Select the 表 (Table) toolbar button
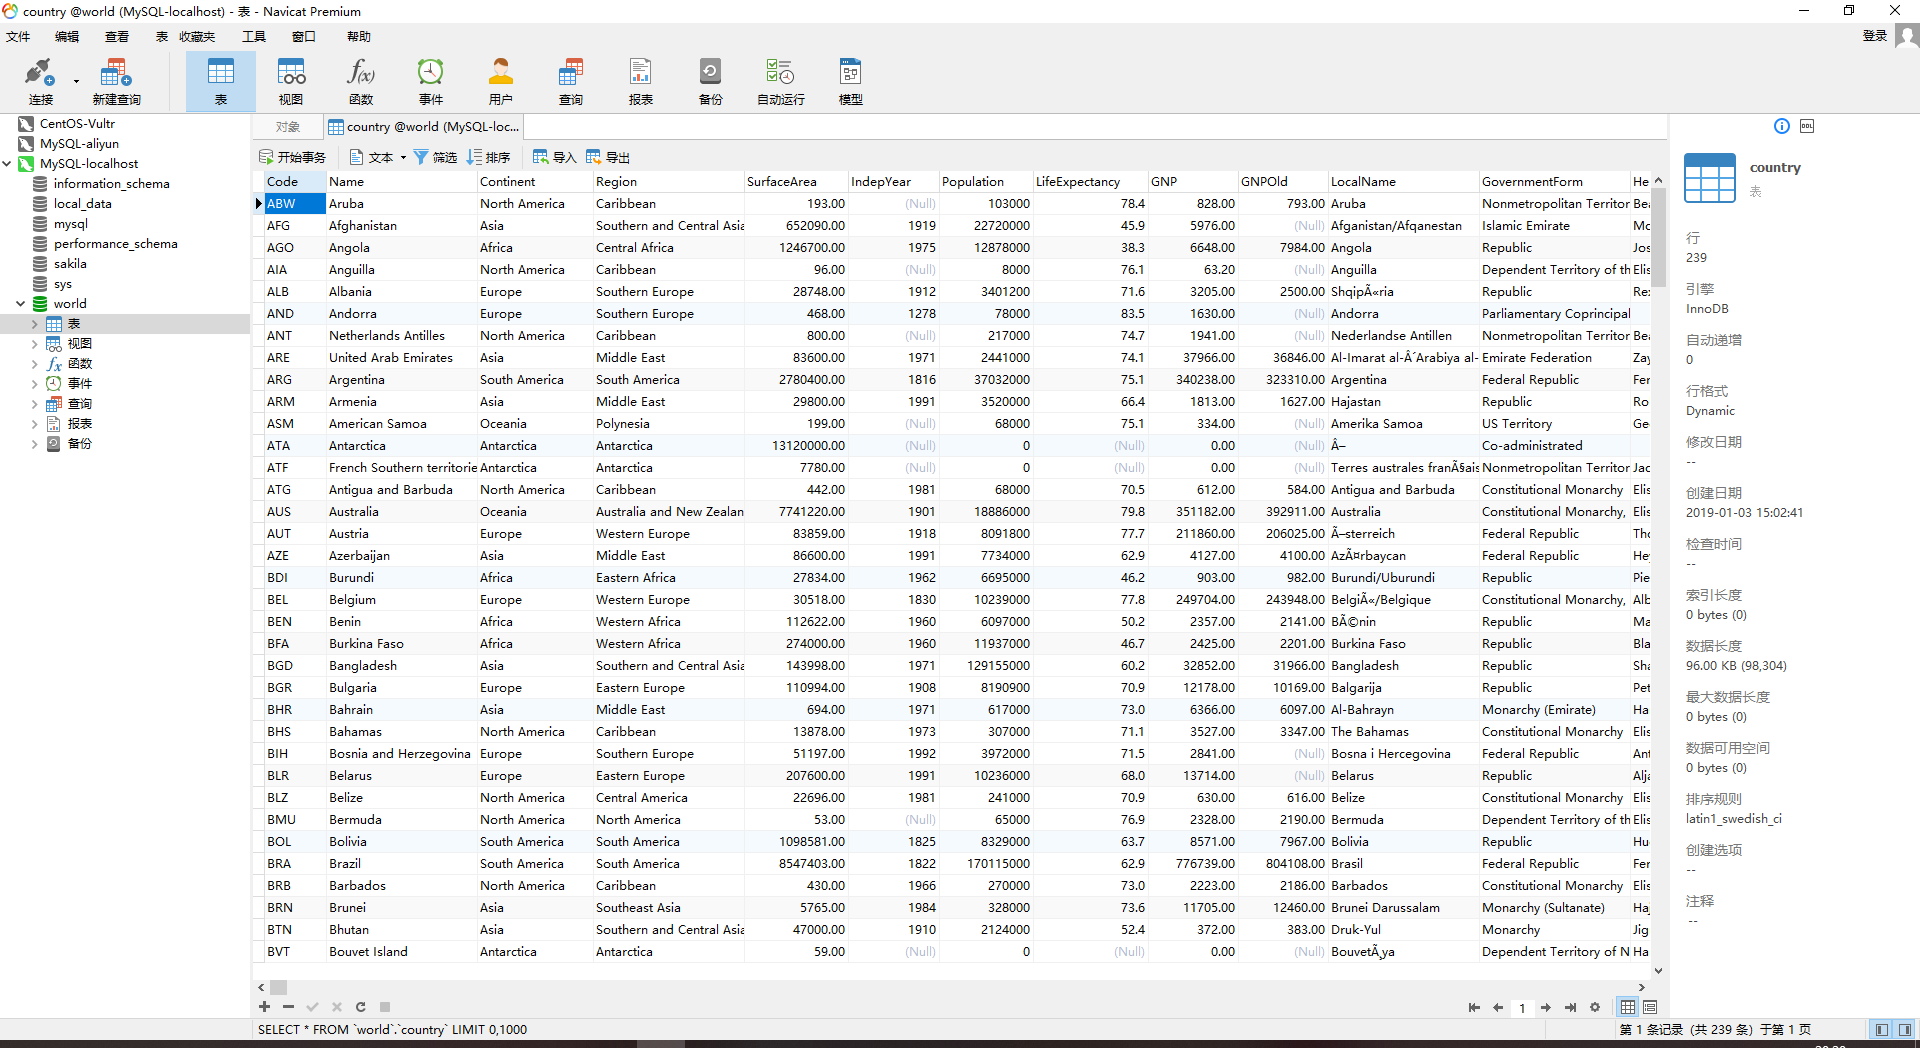This screenshot has width=1920, height=1048. point(221,81)
